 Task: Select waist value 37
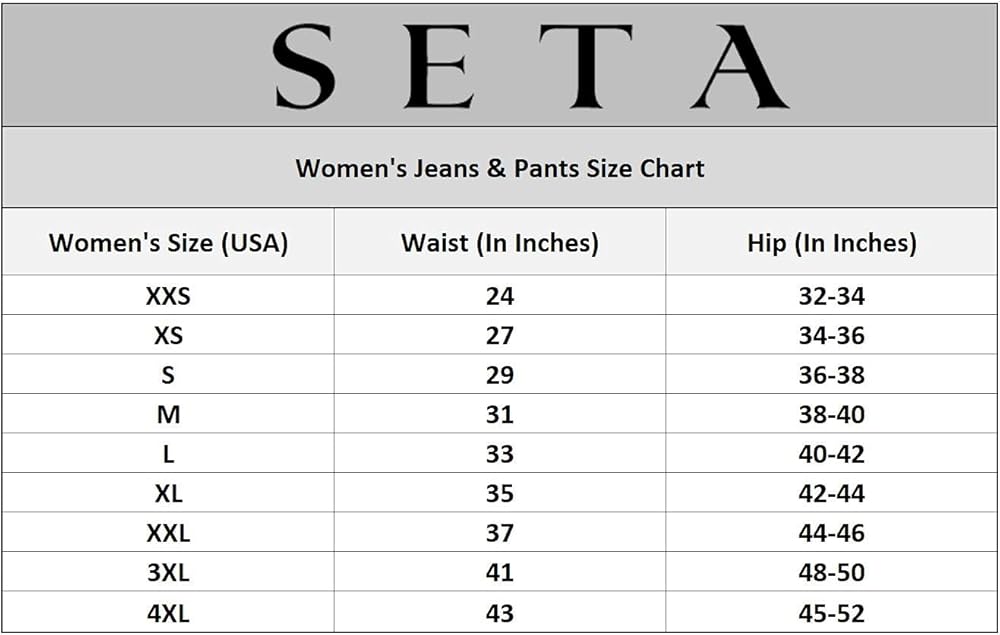(x=500, y=533)
